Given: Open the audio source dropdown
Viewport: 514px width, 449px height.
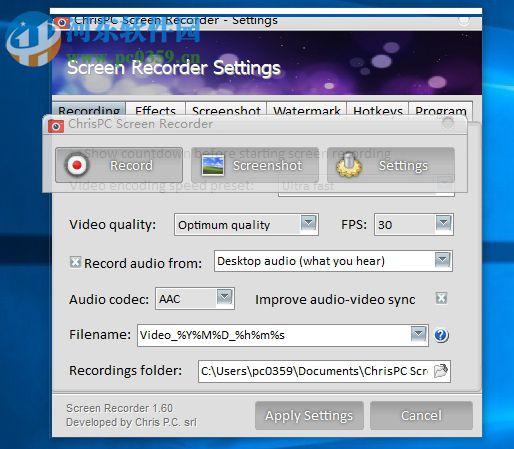Looking at the screenshot, I should tap(443, 260).
